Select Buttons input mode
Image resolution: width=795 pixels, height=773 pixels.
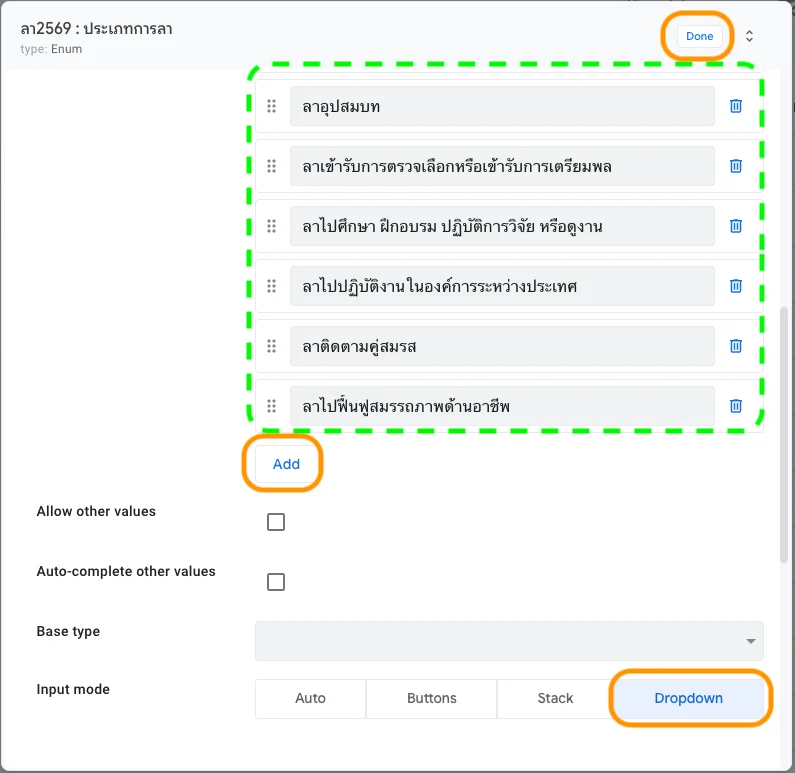(431, 698)
